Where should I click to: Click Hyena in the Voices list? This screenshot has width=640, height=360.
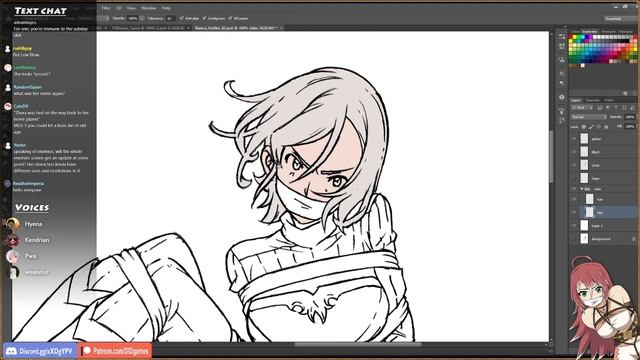click(x=33, y=224)
